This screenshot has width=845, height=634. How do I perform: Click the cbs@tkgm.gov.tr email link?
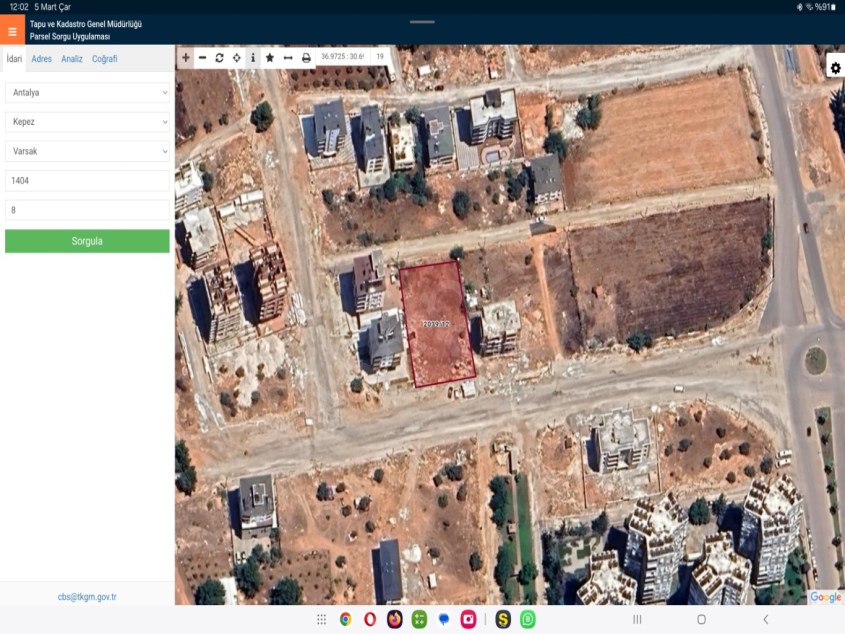pos(87,597)
